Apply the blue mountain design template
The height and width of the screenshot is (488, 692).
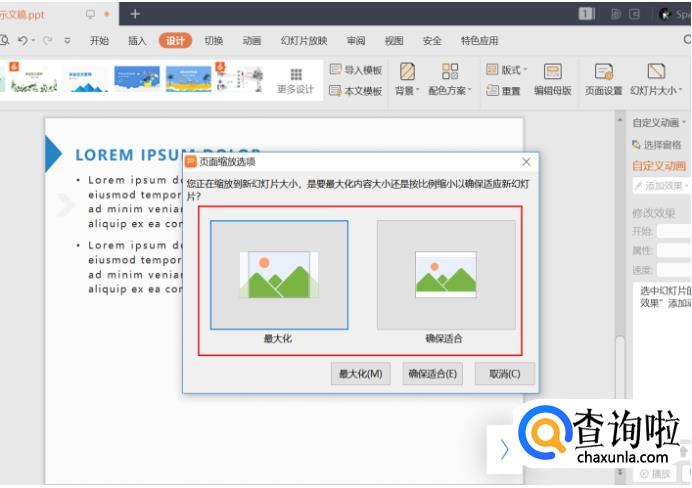86,79
